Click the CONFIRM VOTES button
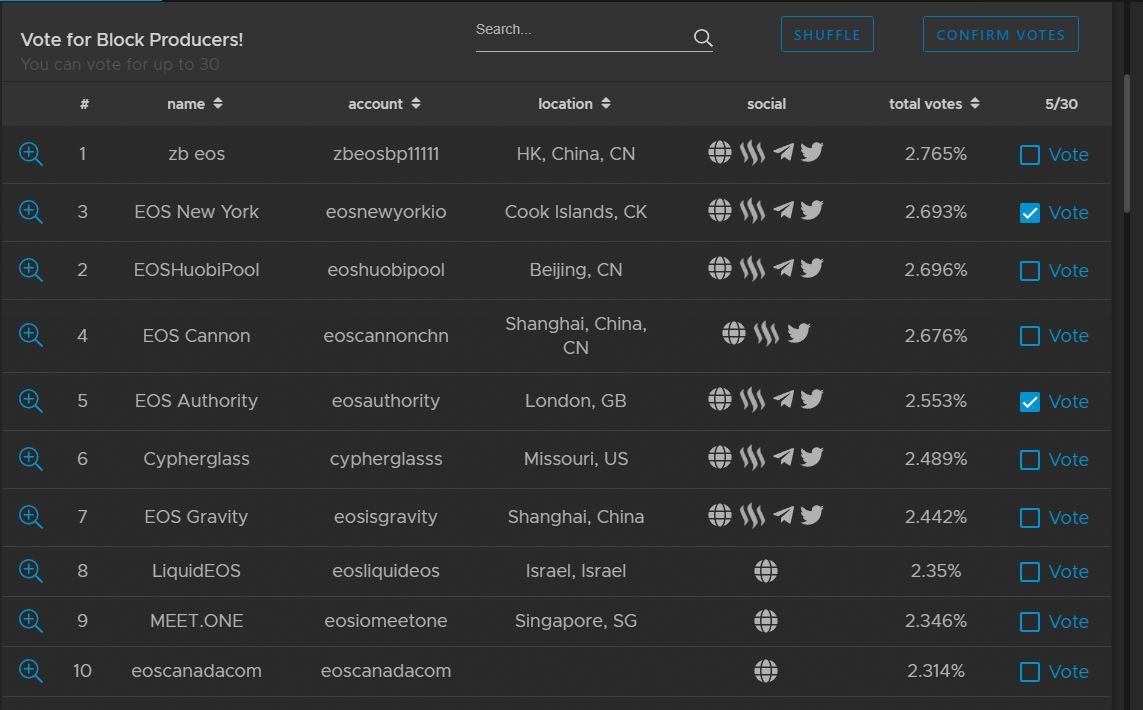1143x710 pixels. (x=1000, y=34)
